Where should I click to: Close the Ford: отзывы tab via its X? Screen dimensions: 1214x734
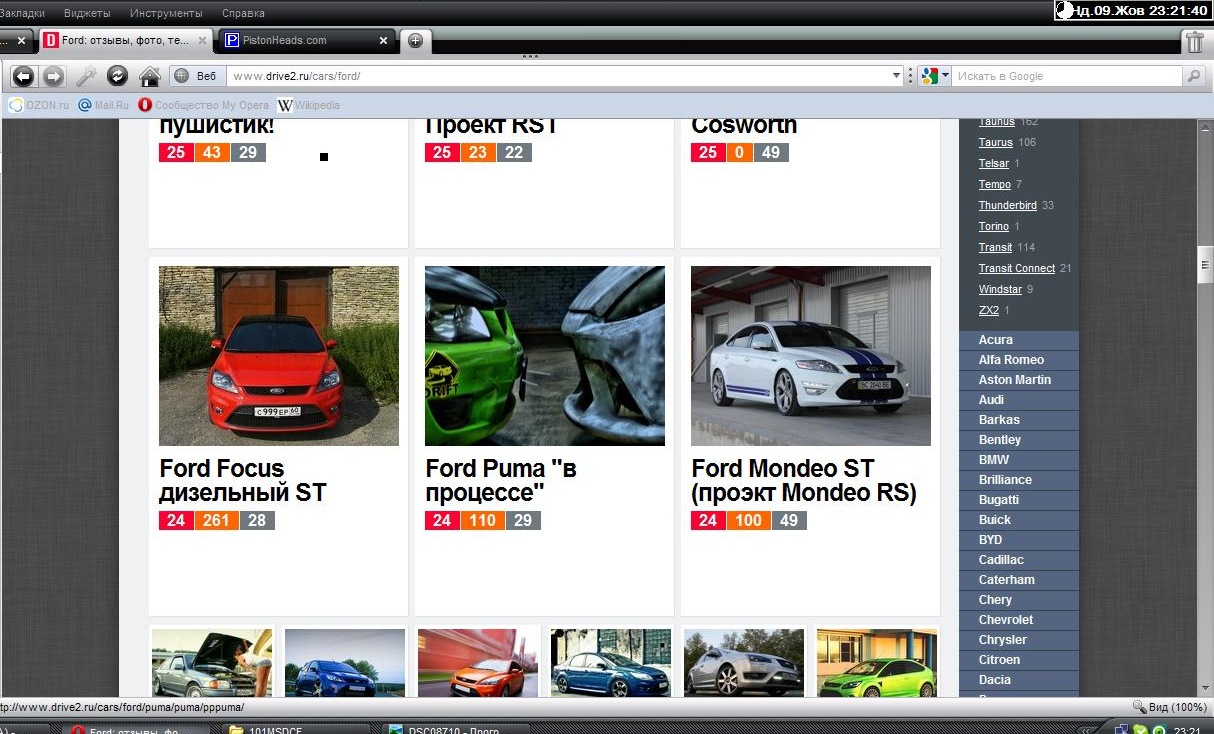click(202, 41)
